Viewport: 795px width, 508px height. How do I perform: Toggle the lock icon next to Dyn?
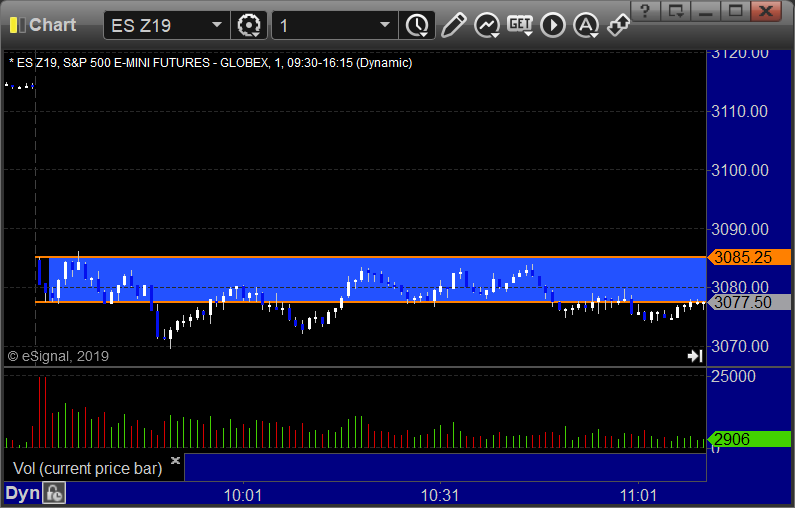pos(54,493)
